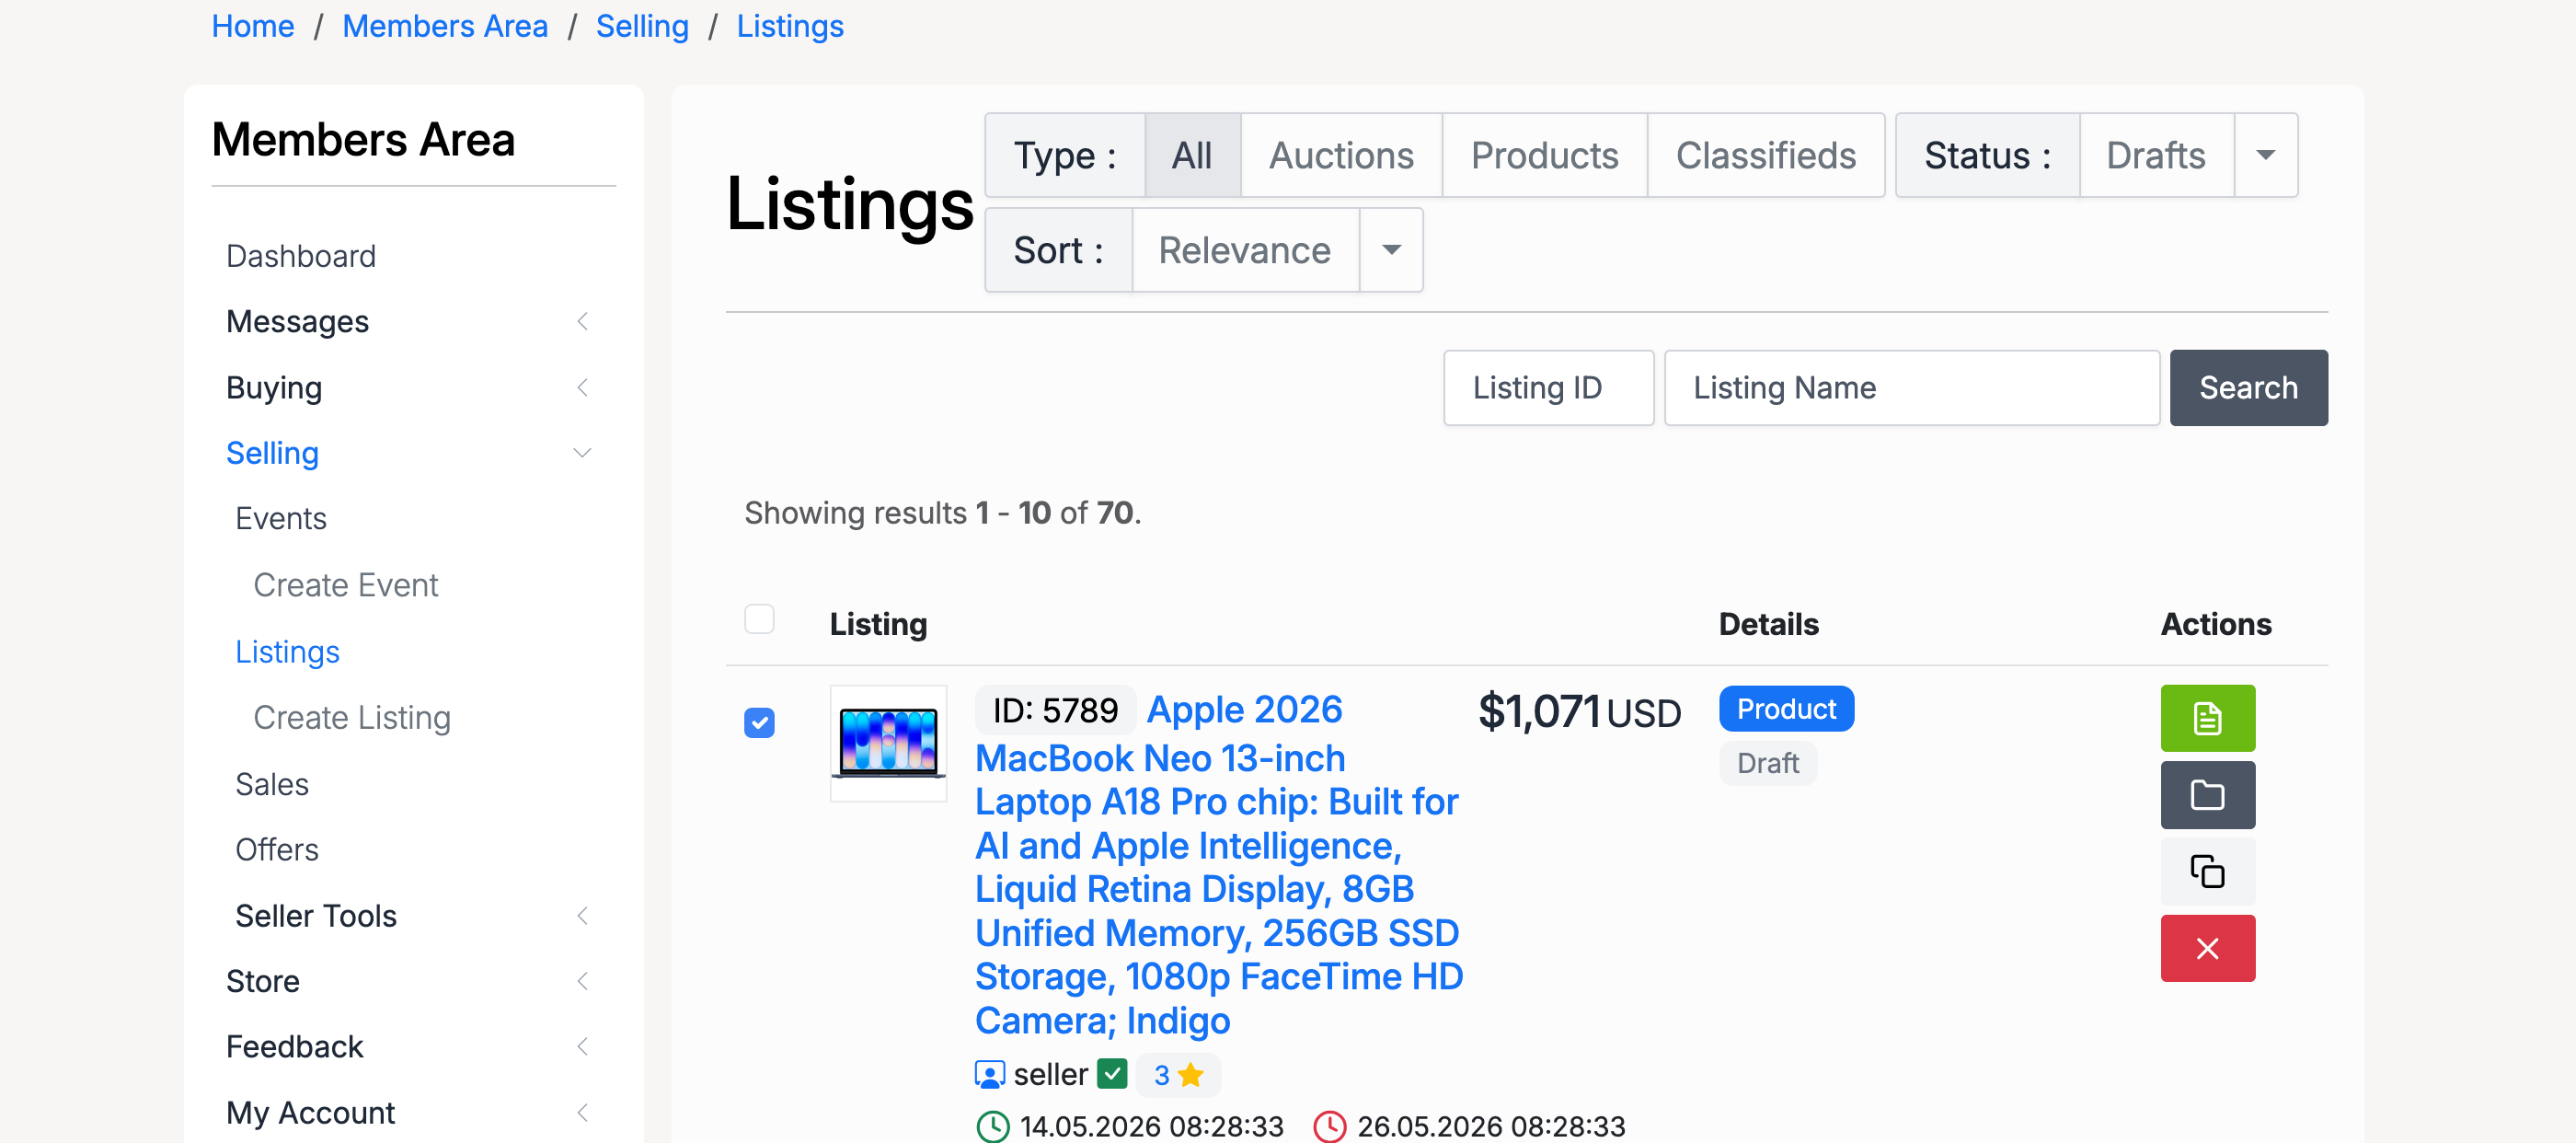Open the MacBook listing thumbnail image
Viewport: 2576px width, 1143px height.
888,742
